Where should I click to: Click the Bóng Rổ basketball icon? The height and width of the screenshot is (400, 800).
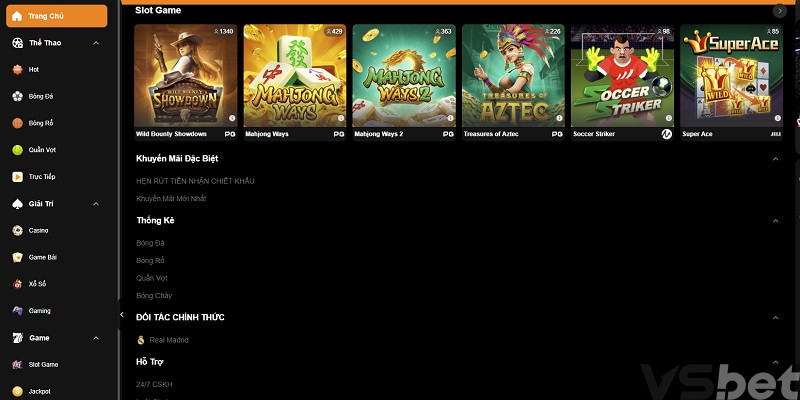pos(17,123)
